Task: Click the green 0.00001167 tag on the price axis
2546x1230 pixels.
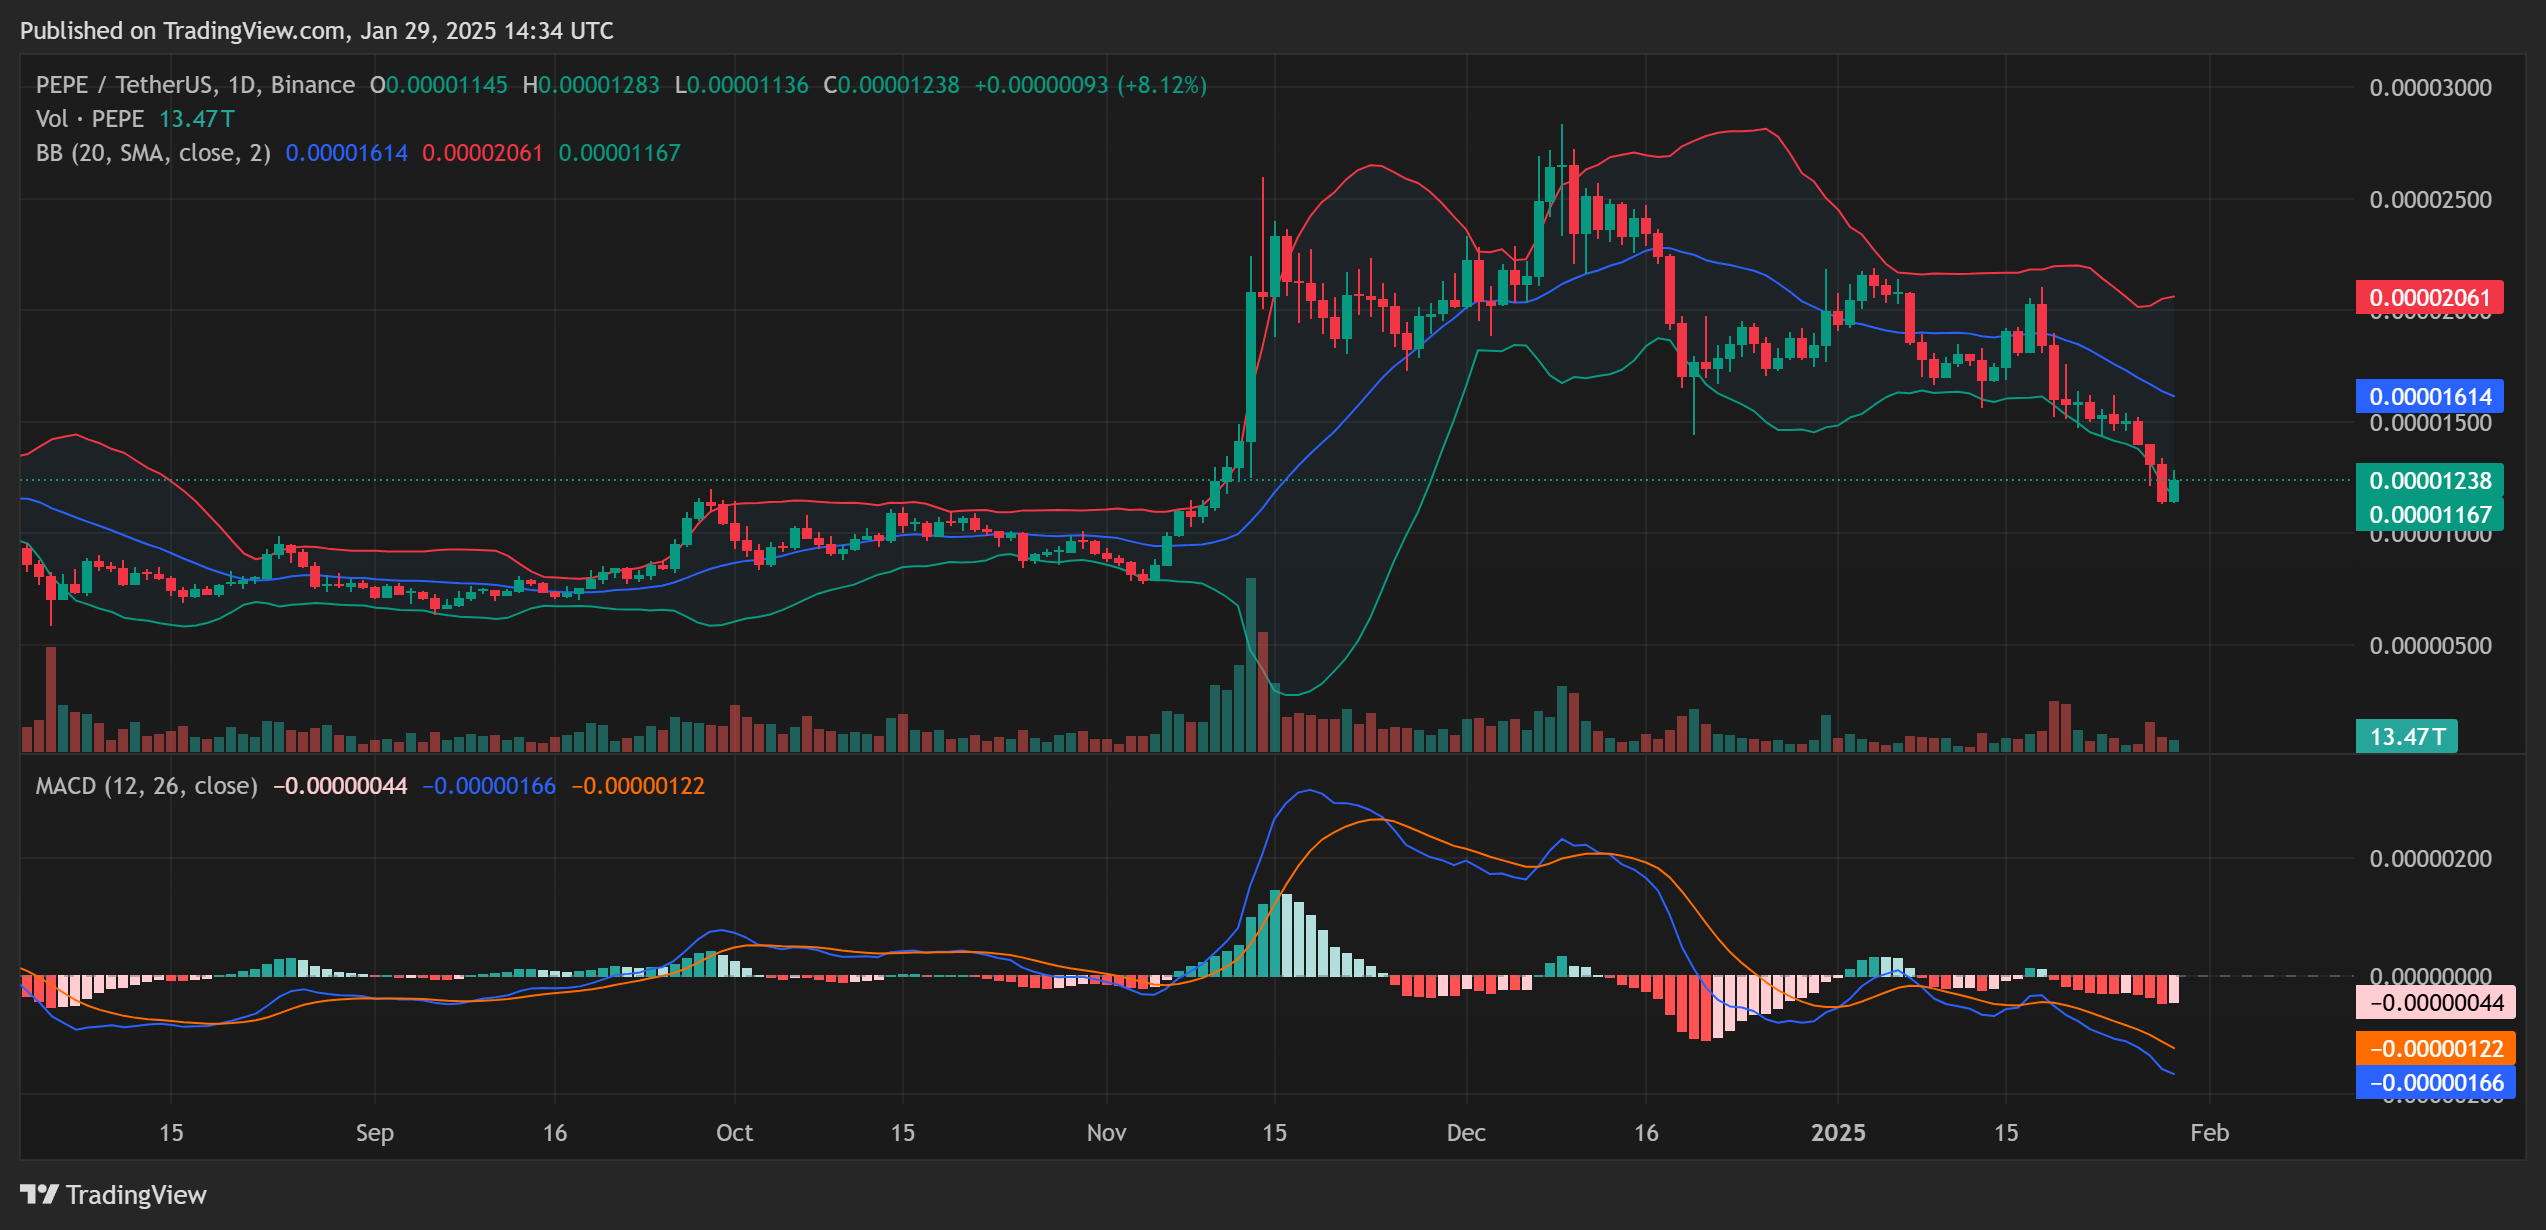Action: (2430, 514)
